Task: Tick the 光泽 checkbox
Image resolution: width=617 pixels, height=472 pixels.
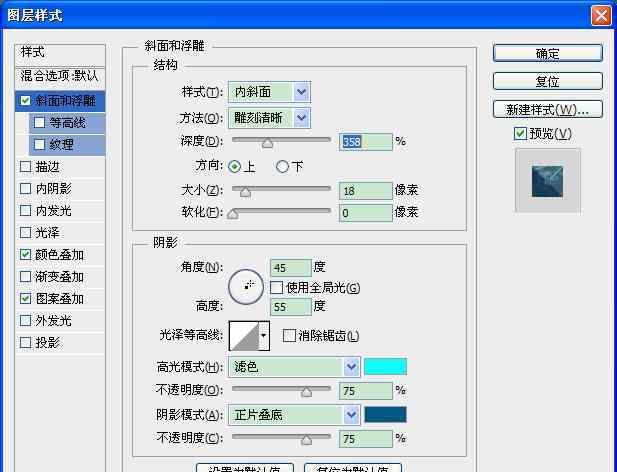Action: pyautogui.click(x=26, y=233)
